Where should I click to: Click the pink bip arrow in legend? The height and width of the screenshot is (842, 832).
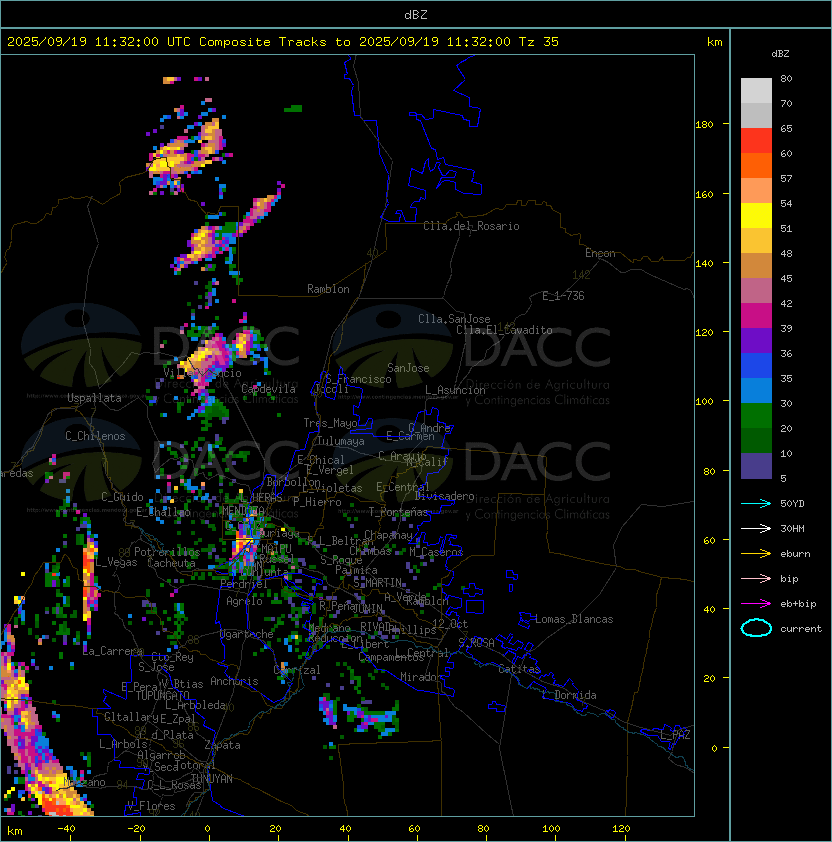click(x=756, y=578)
